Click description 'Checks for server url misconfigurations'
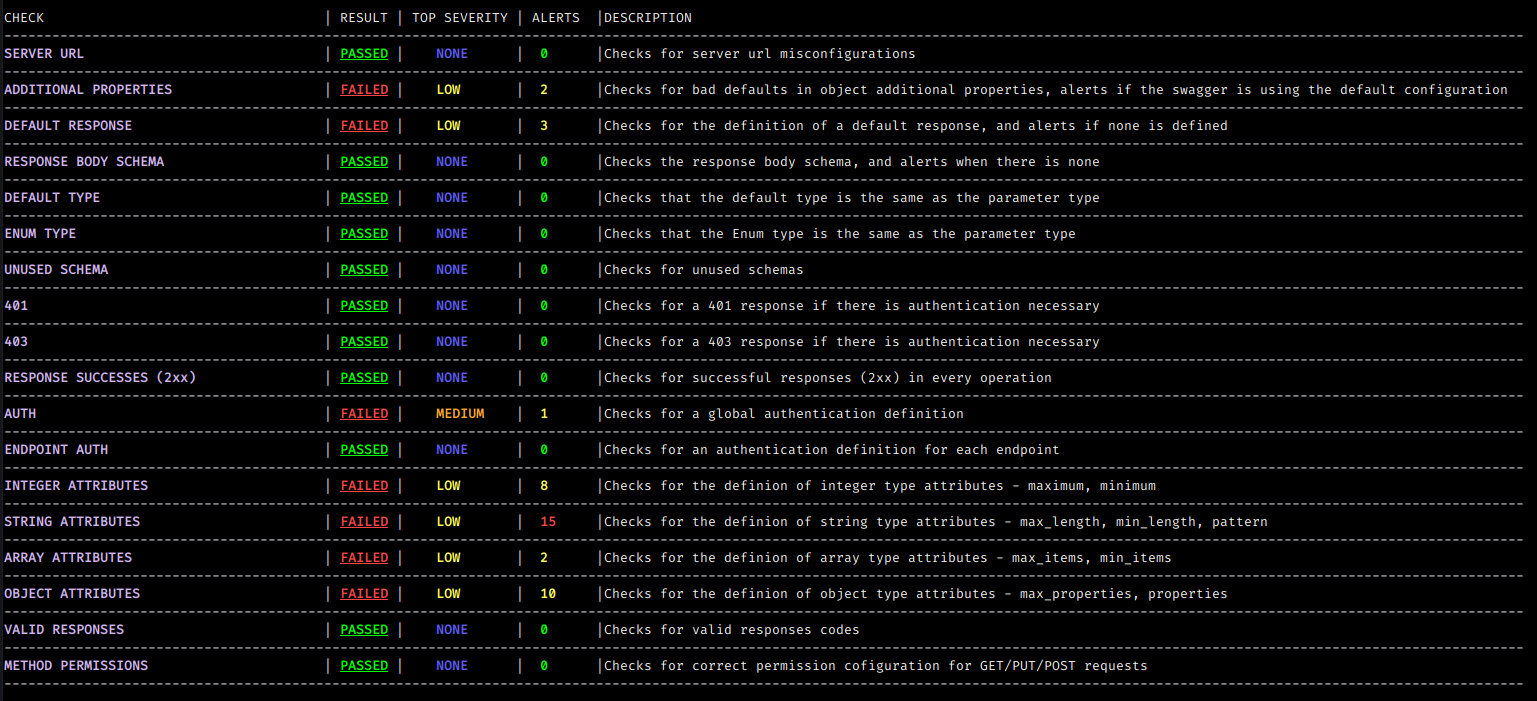 point(760,54)
